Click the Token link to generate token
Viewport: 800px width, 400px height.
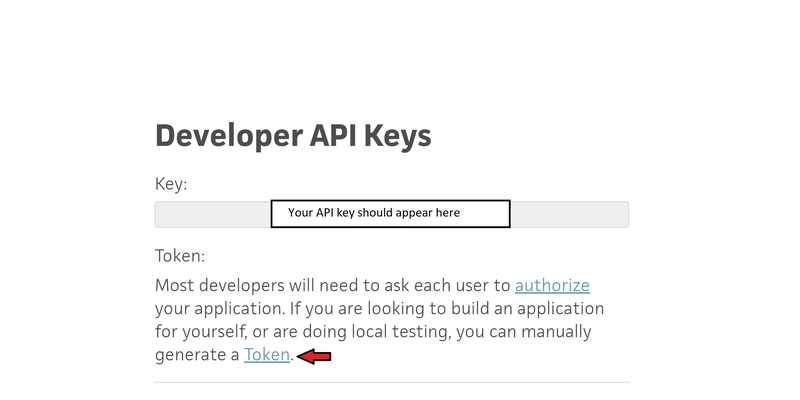tap(267, 355)
